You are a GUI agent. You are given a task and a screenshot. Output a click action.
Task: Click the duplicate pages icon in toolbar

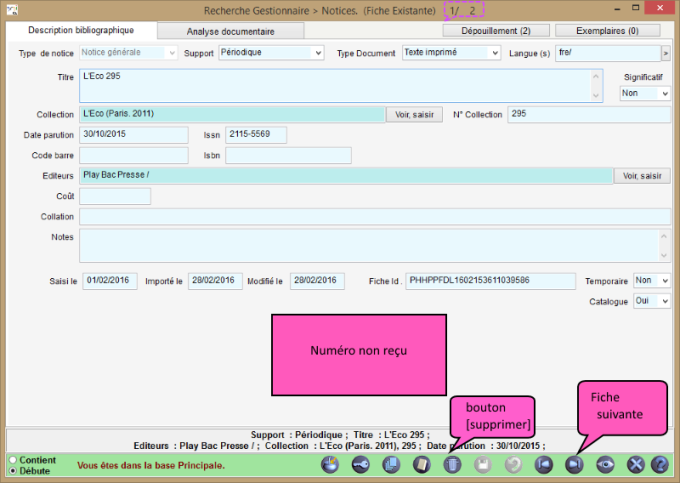pyautogui.click(x=392, y=464)
